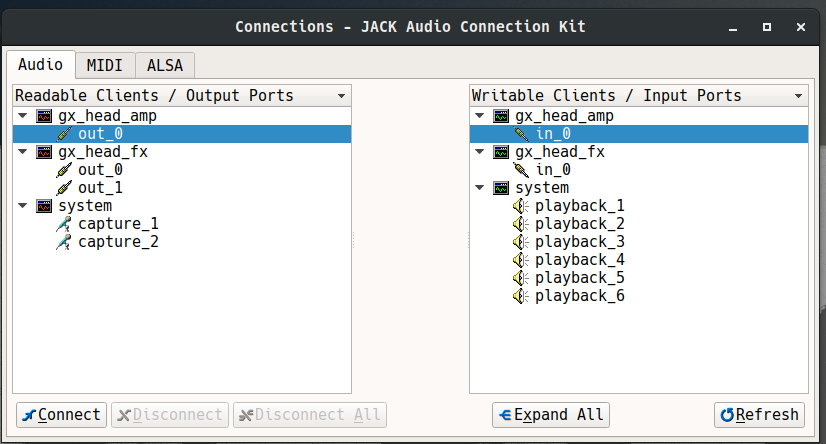Image resolution: width=826 pixels, height=444 pixels.
Task: Click the playback_3 speaker port icon
Action: (521, 242)
